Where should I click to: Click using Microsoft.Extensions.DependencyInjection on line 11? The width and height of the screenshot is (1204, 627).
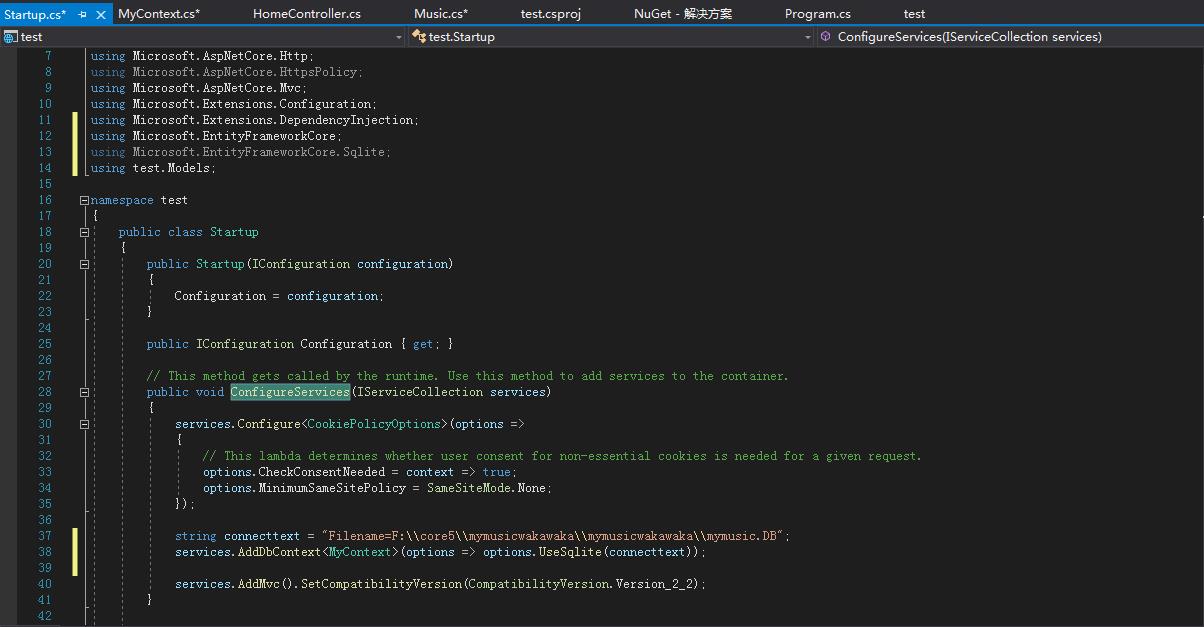coord(255,120)
